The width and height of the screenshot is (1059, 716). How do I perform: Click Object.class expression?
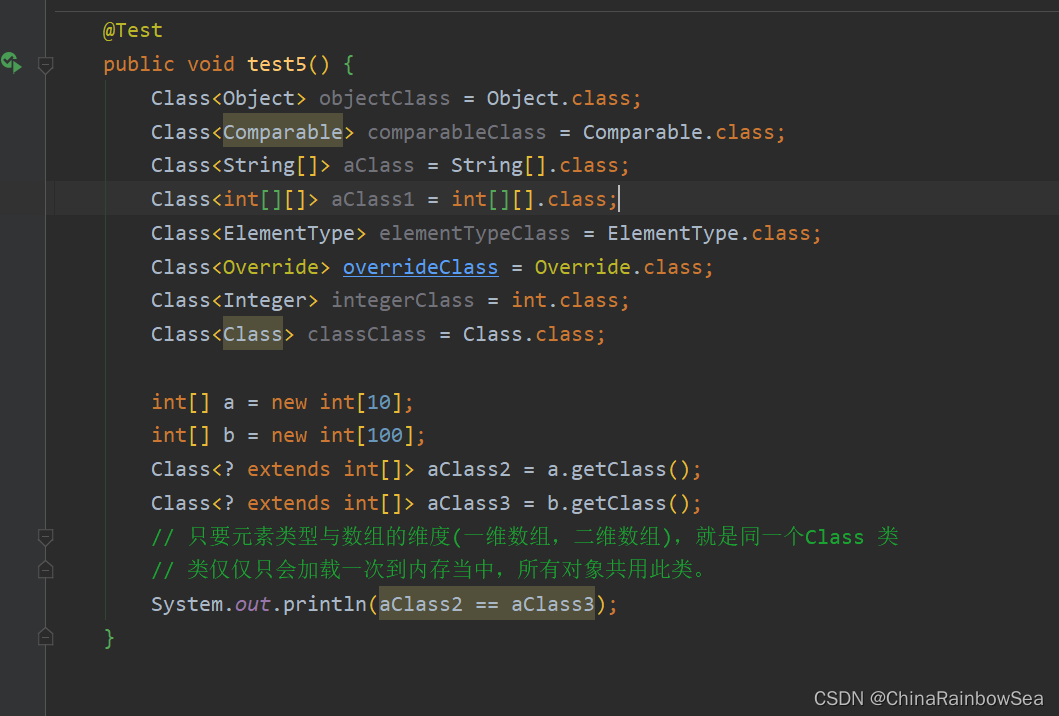tap(559, 99)
